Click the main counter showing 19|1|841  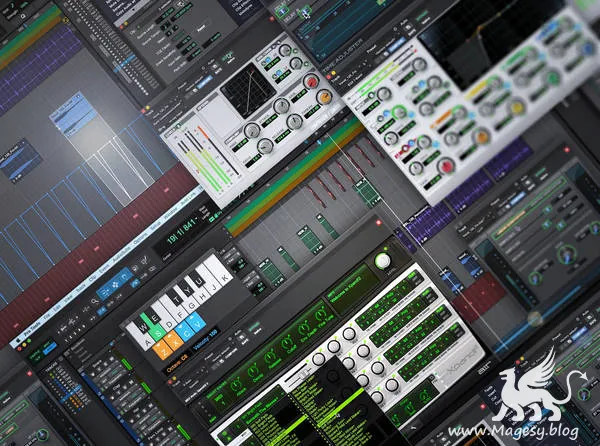(183, 233)
